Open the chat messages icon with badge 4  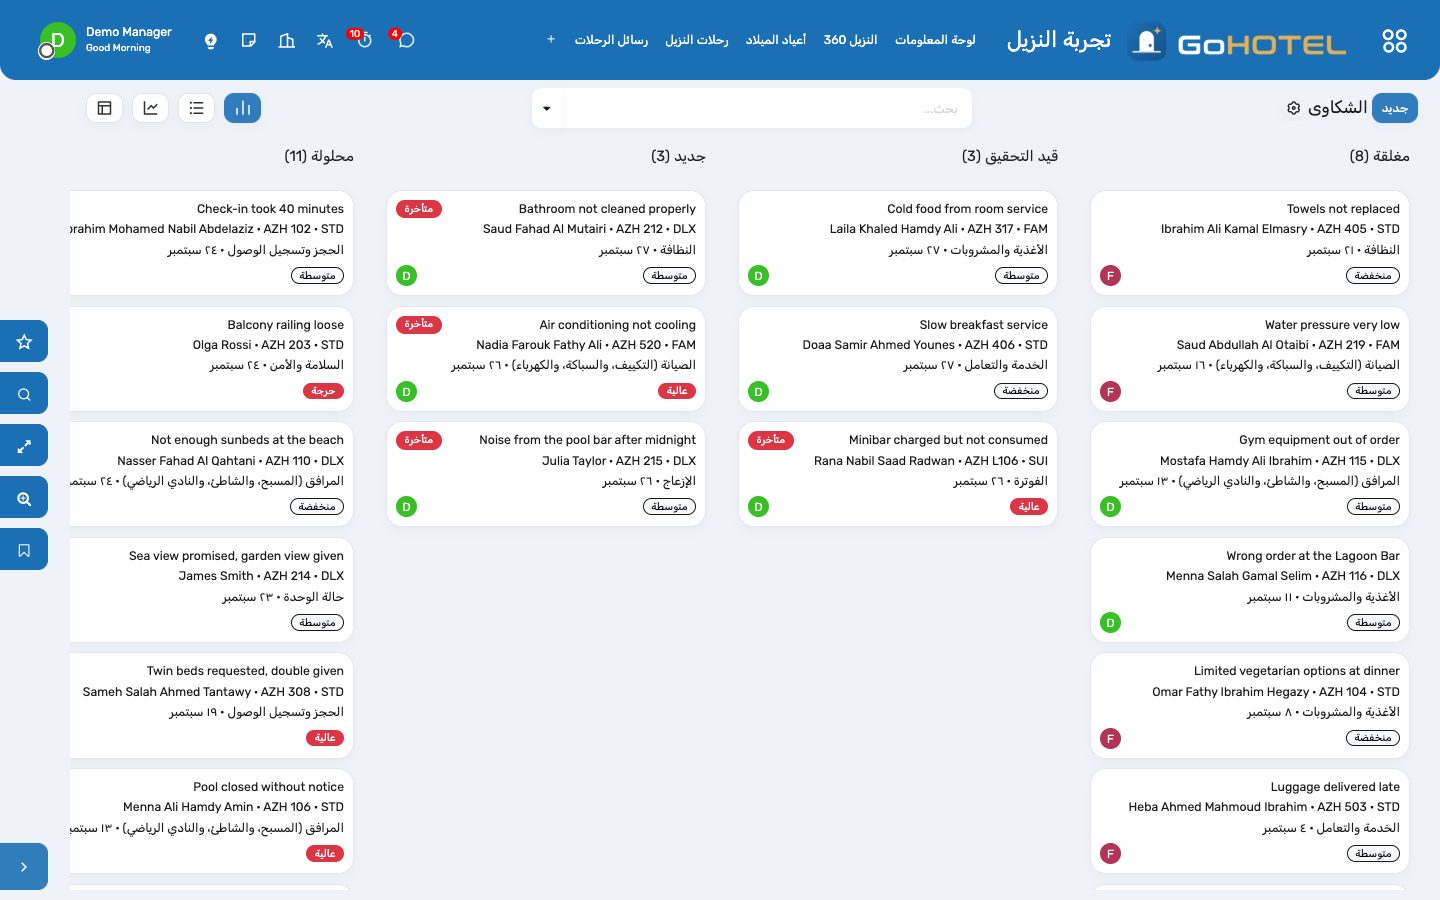coord(405,40)
